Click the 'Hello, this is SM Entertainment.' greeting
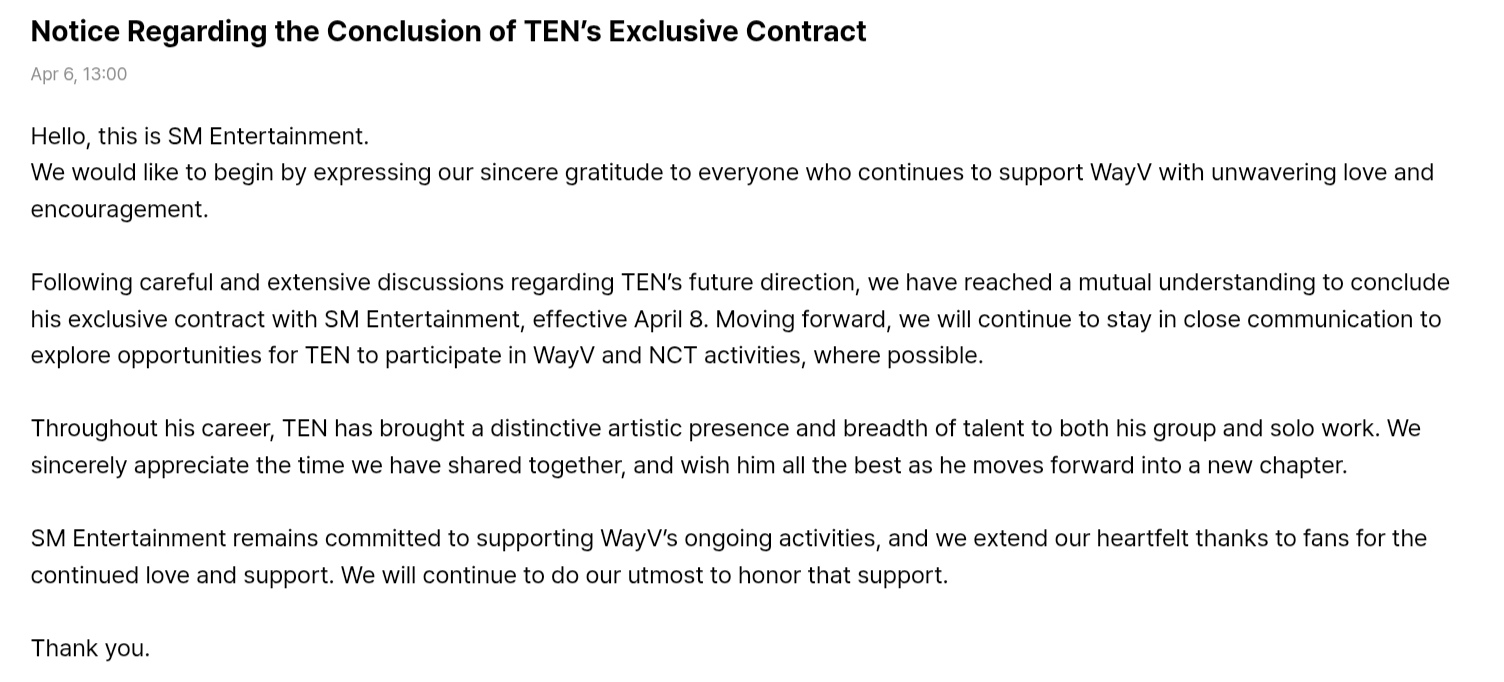The width and height of the screenshot is (1504, 682). tap(200, 136)
